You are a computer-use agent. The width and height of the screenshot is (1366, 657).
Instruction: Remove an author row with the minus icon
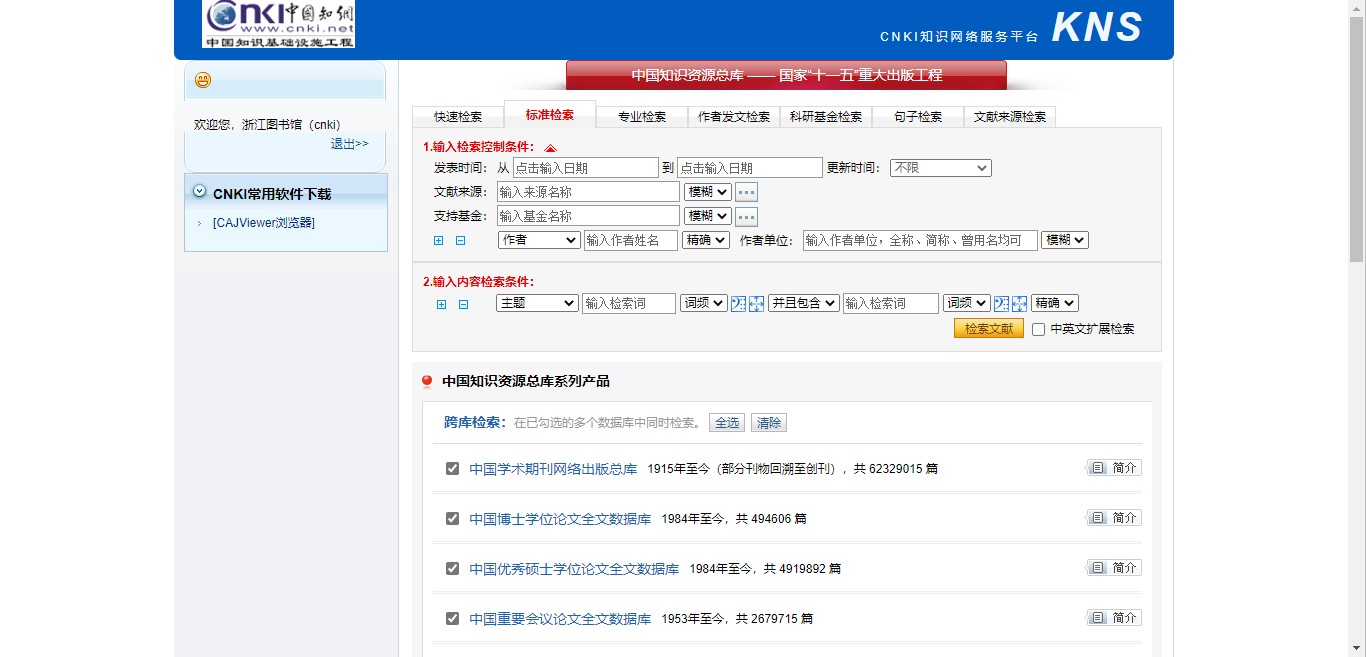click(x=460, y=241)
